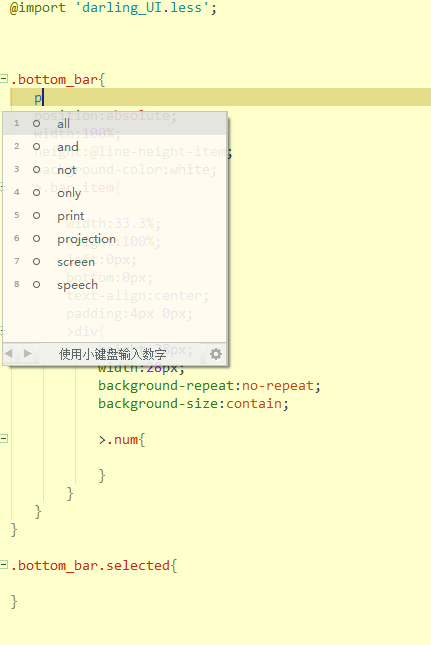The width and height of the screenshot is (431, 645).
Task: Open the popup settings gear
Action: click(216, 354)
